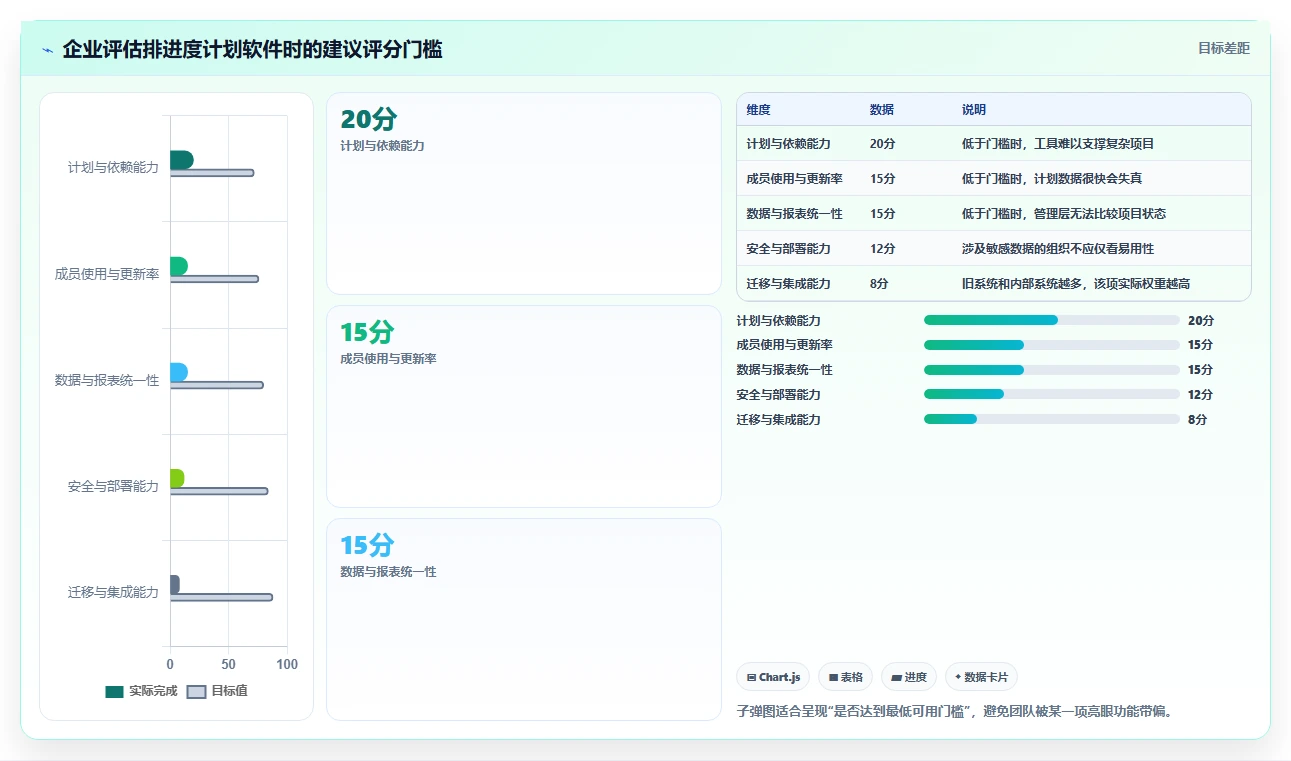Click the chart axis label 100
The height and width of the screenshot is (761, 1291).
[x=287, y=665]
